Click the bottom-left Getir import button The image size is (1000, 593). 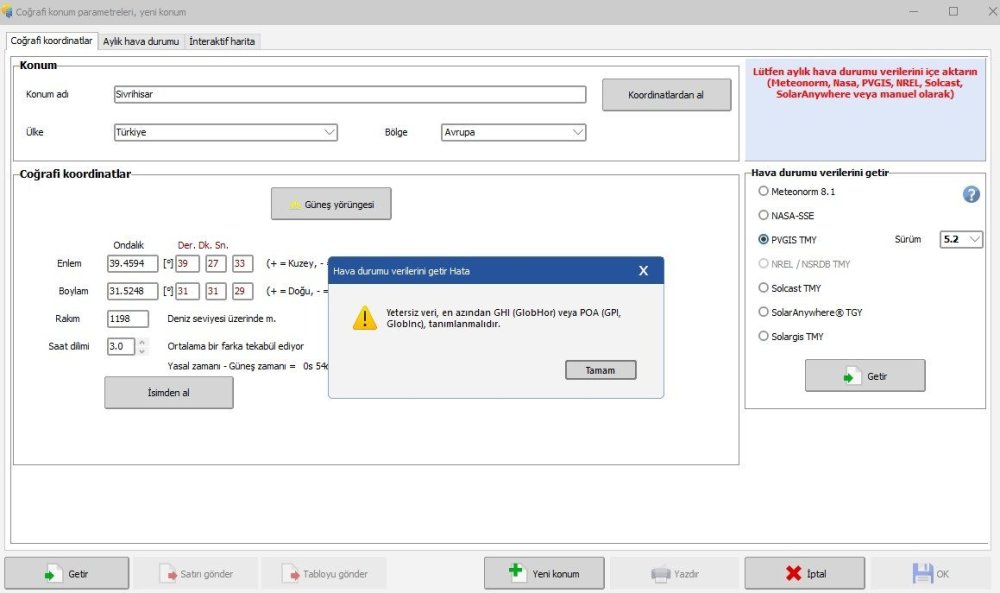click(67, 574)
